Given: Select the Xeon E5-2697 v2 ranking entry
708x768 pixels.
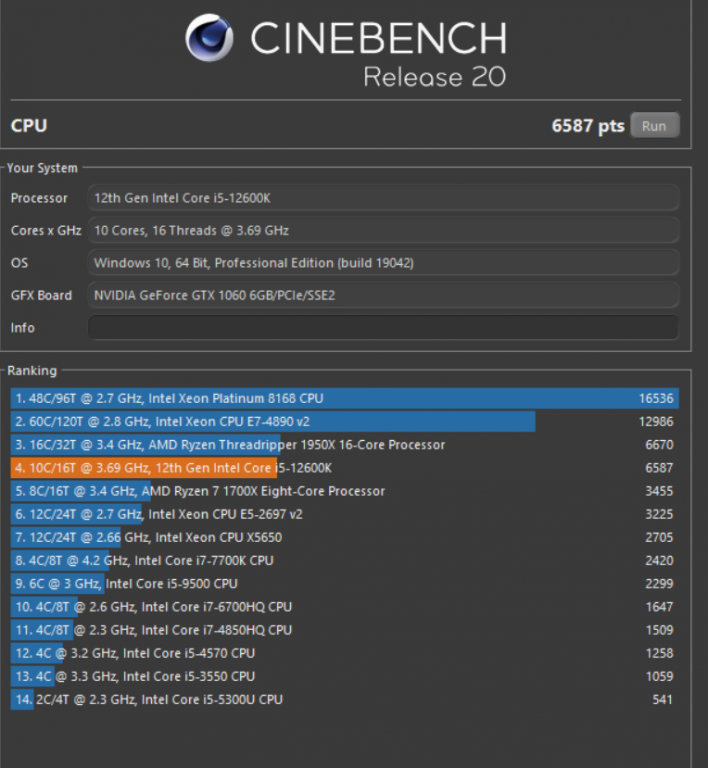Looking at the screenshot, I should click(344, 514).
